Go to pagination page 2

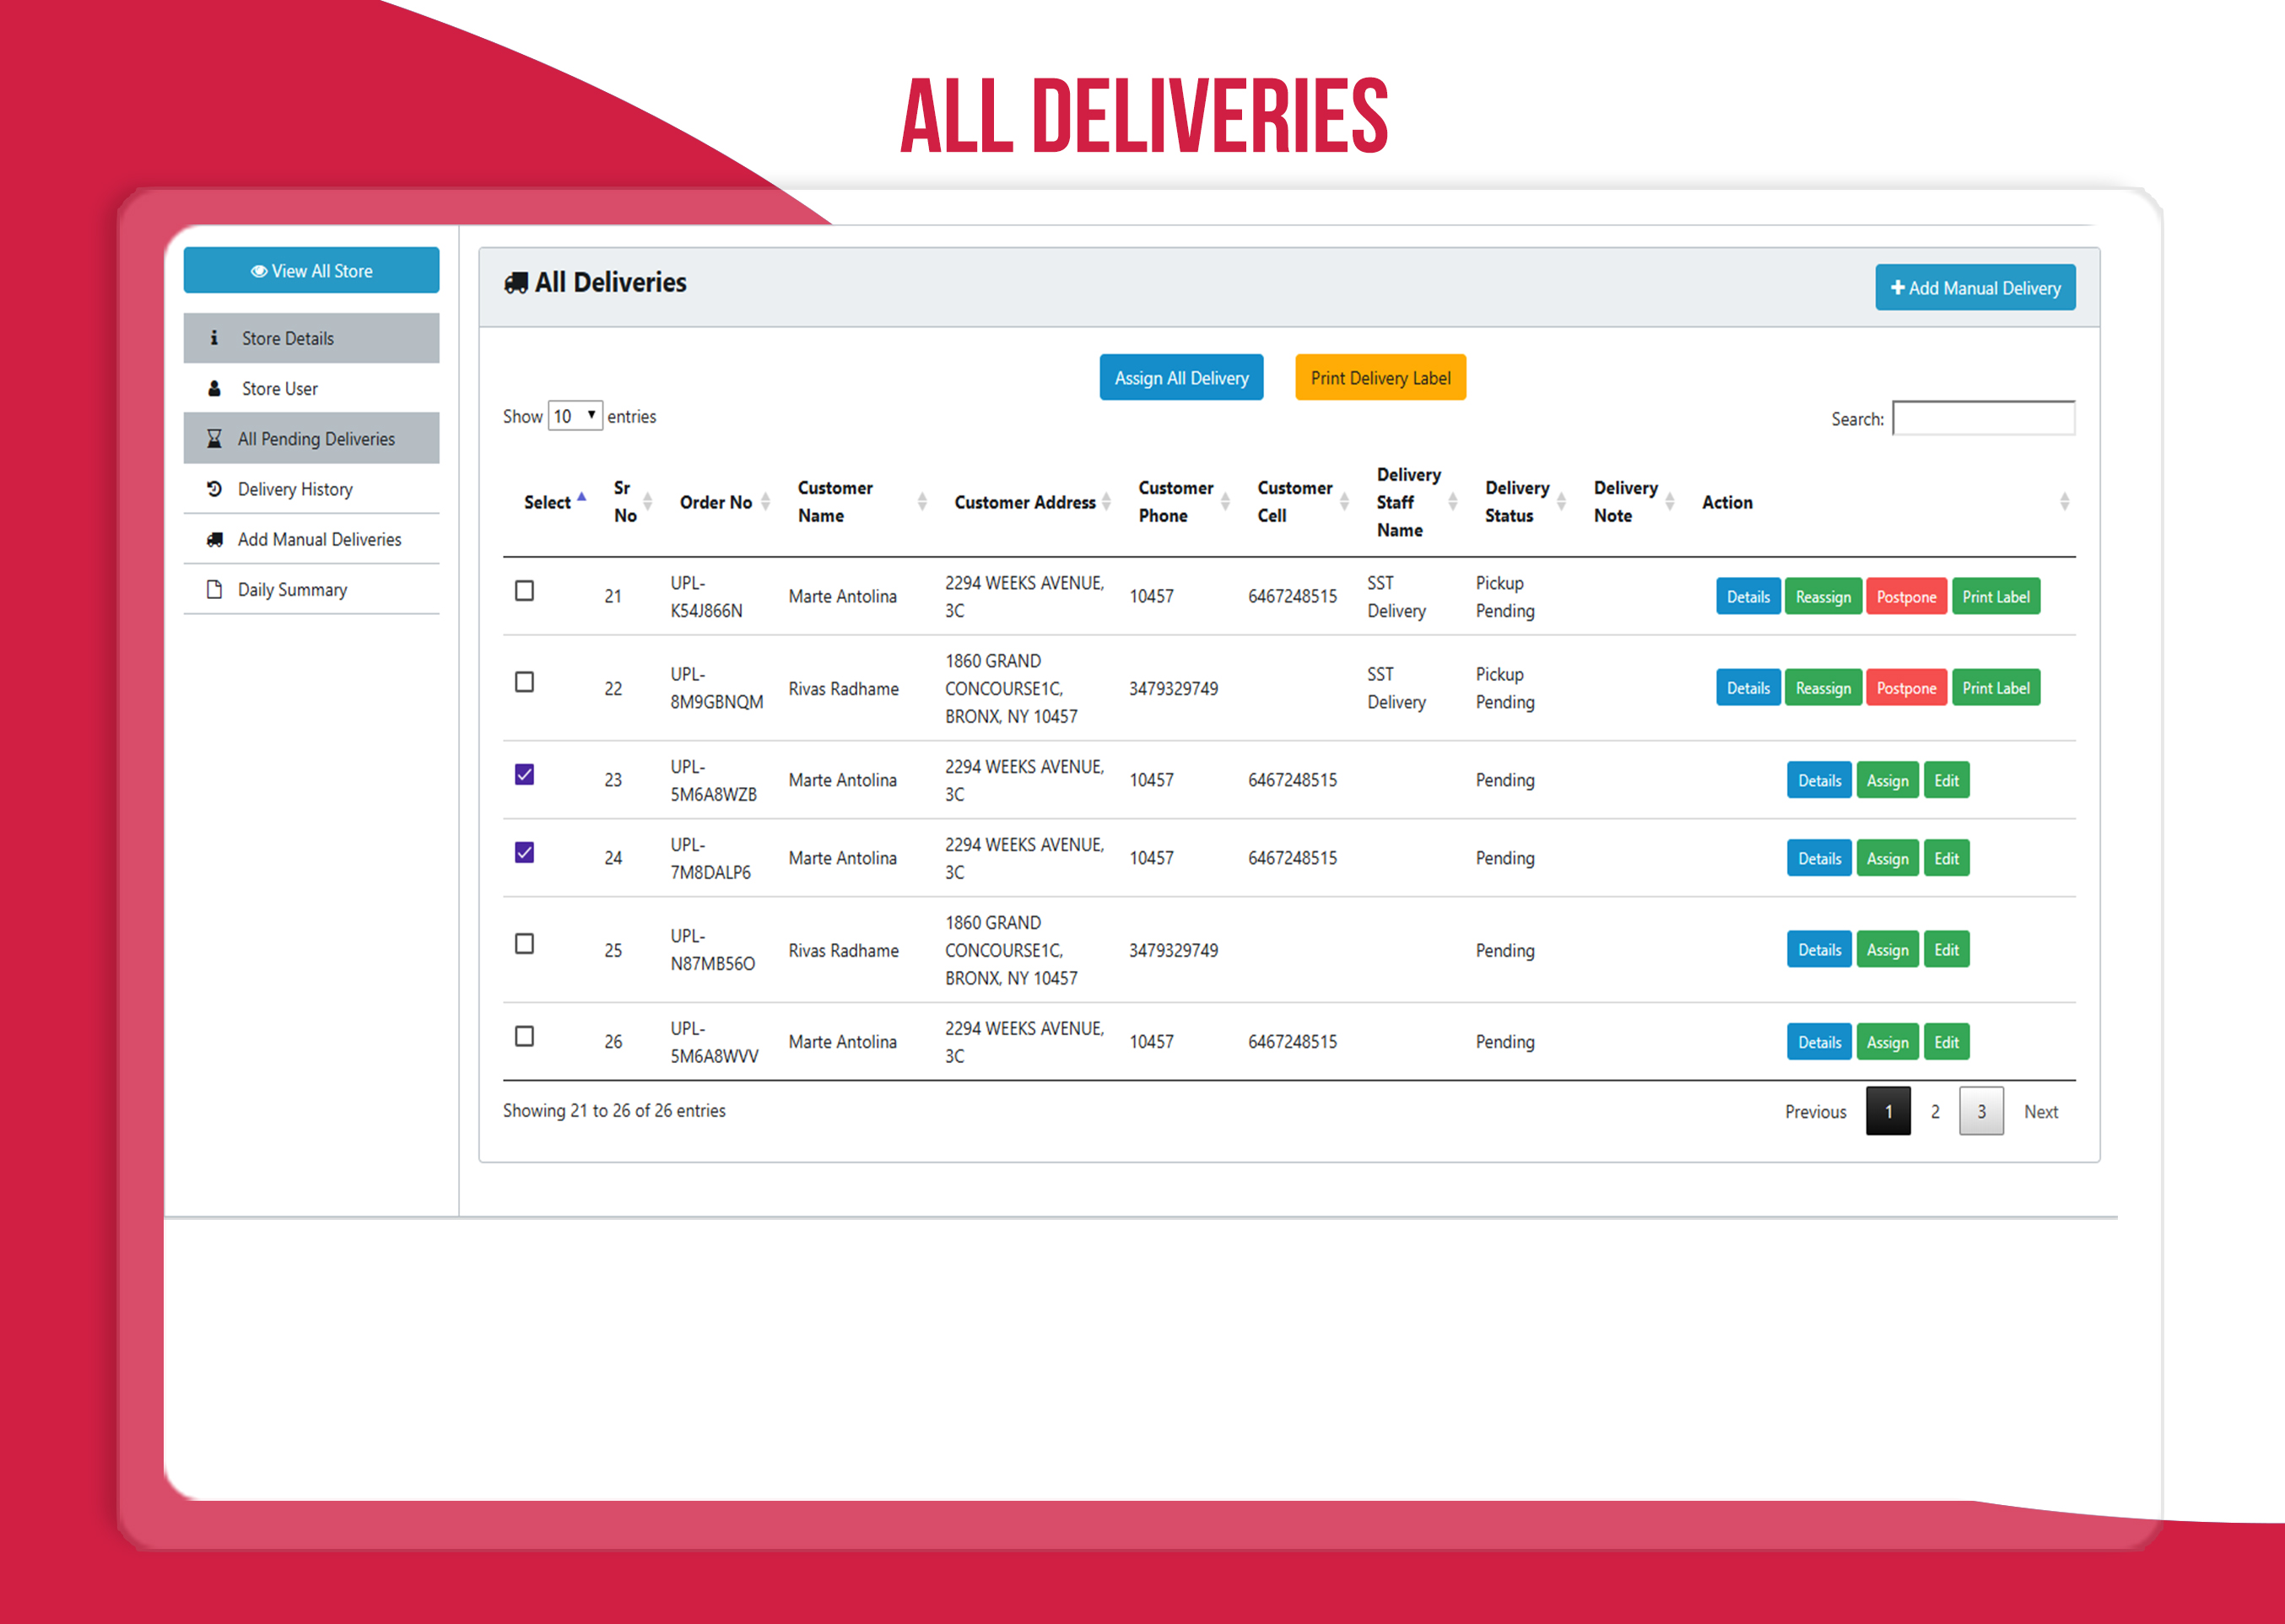(x=1935, y=1111)
